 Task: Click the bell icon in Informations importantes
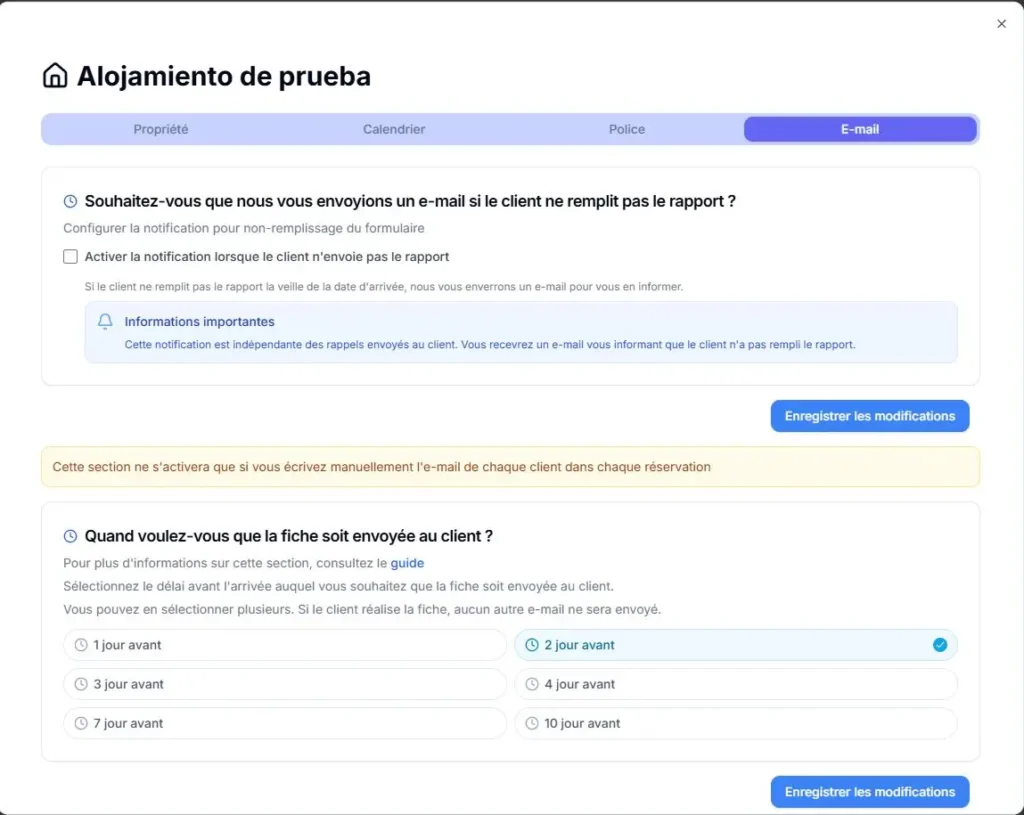[104, 321]
